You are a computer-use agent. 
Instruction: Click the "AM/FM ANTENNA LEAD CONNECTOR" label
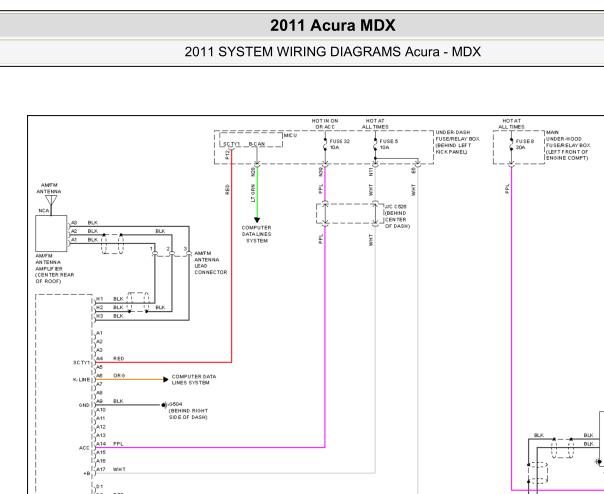tap(211, 263)
